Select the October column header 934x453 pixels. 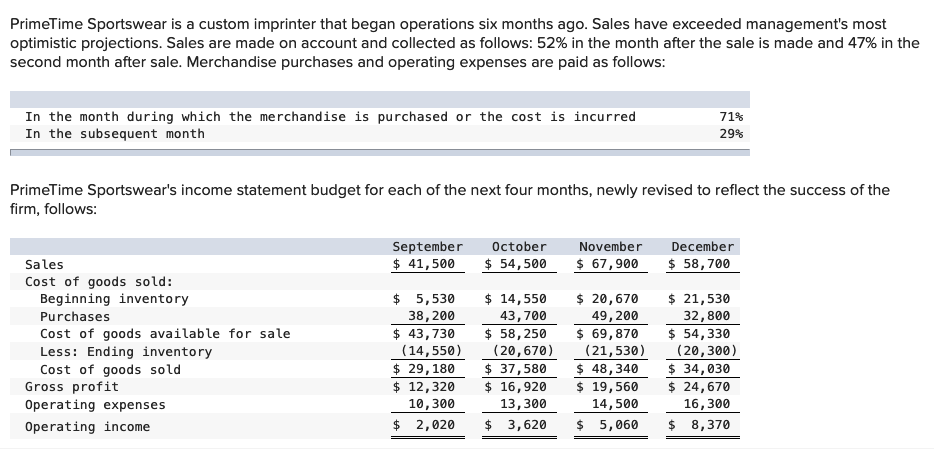tap(519, 247)
